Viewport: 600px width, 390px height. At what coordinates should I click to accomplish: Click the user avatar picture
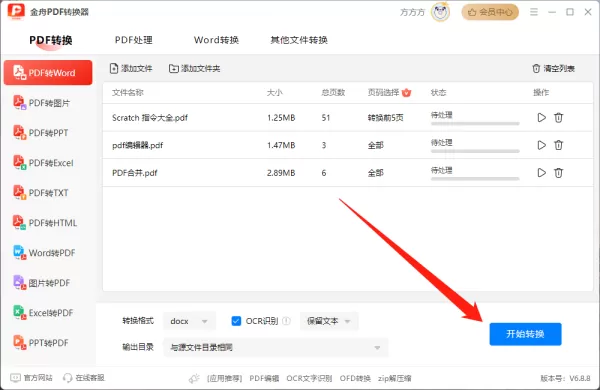[440, 12]
